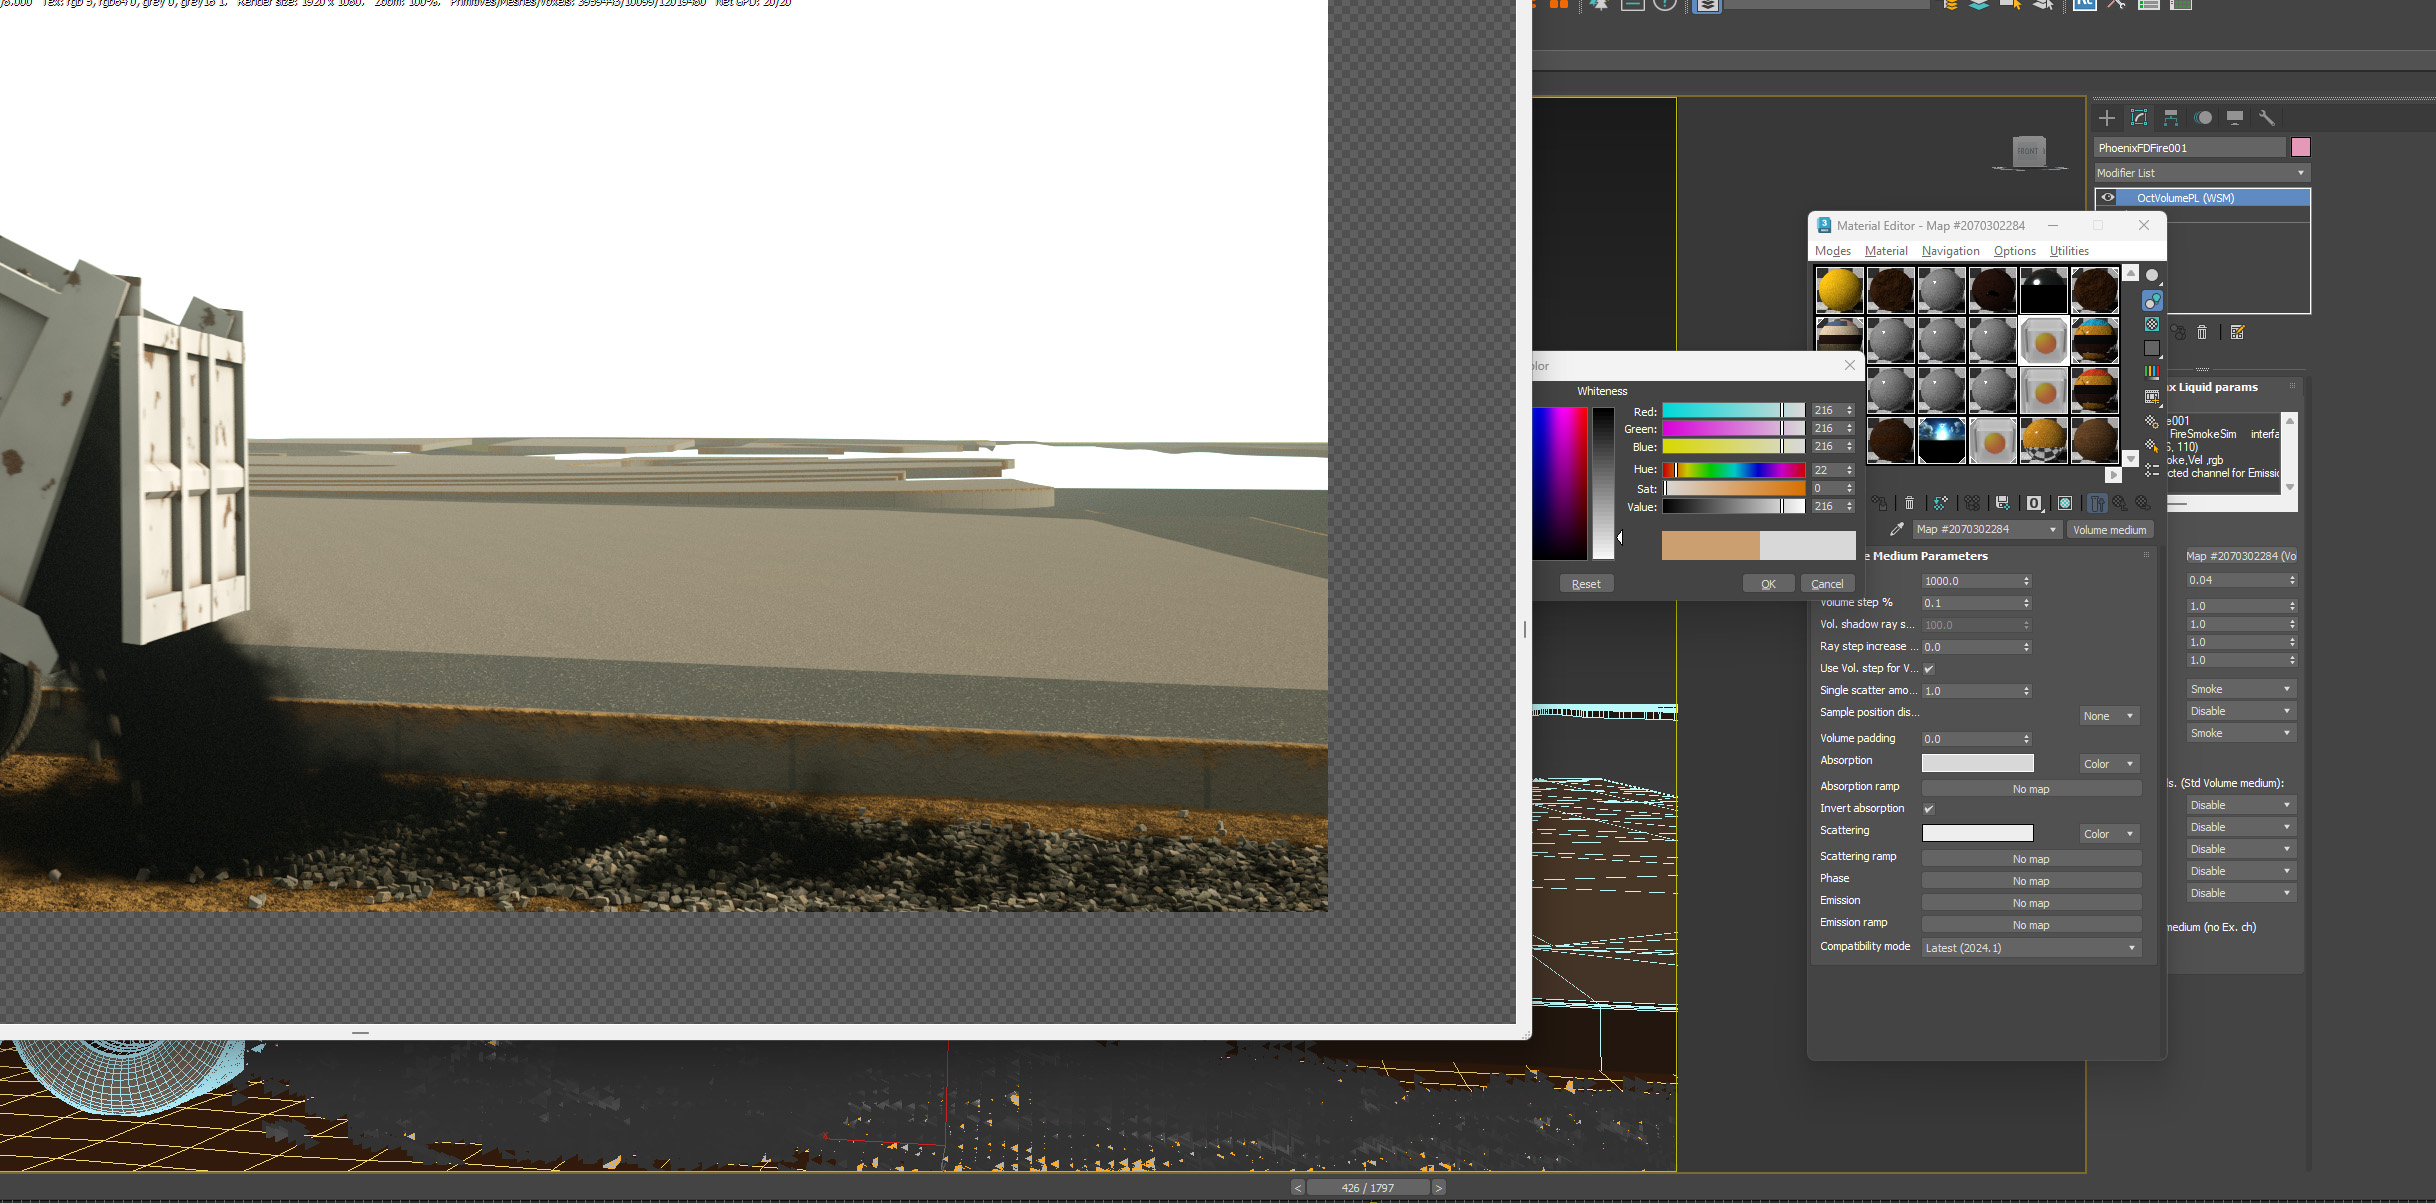Open the Utilities menu in Material Editor

pos(2068,251)
